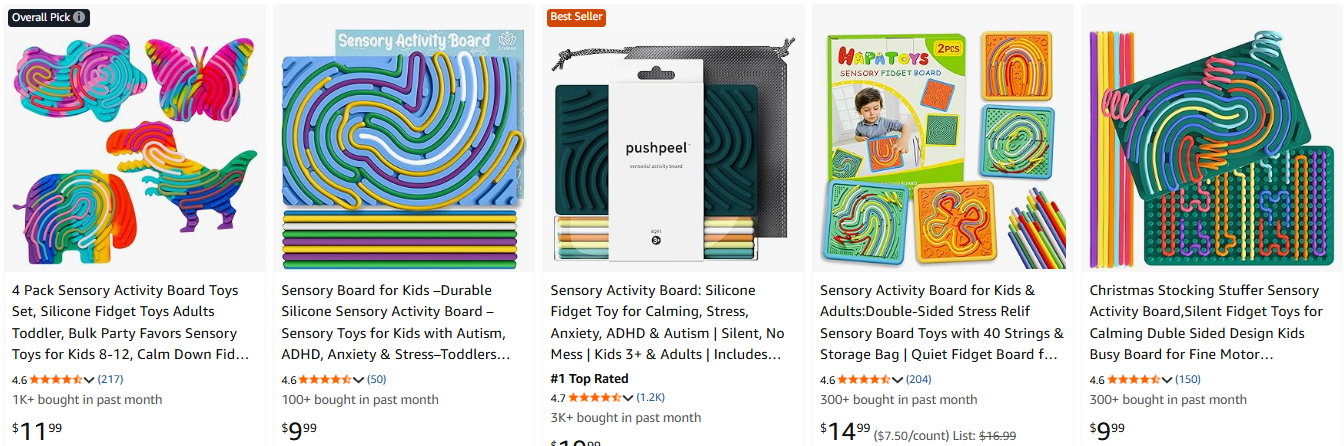Open Sensory Activity Board Silicone Fidget Toy title

point(667,322)
